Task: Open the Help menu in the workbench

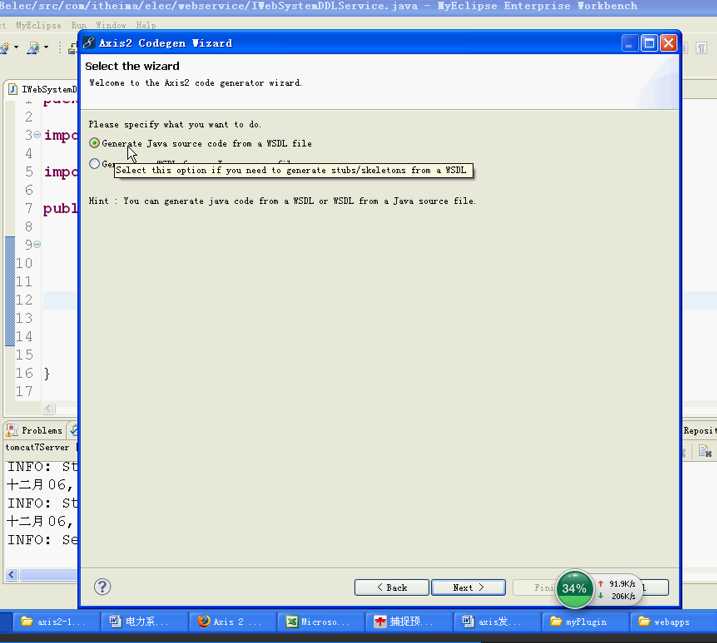Action: [146, 25]
